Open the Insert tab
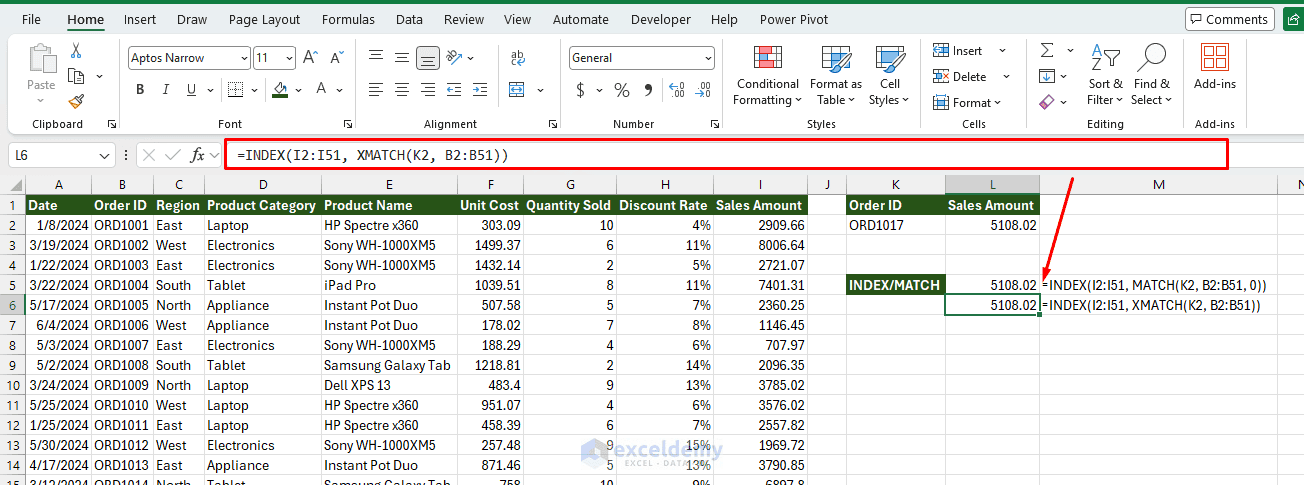 (x=140, y=19)
